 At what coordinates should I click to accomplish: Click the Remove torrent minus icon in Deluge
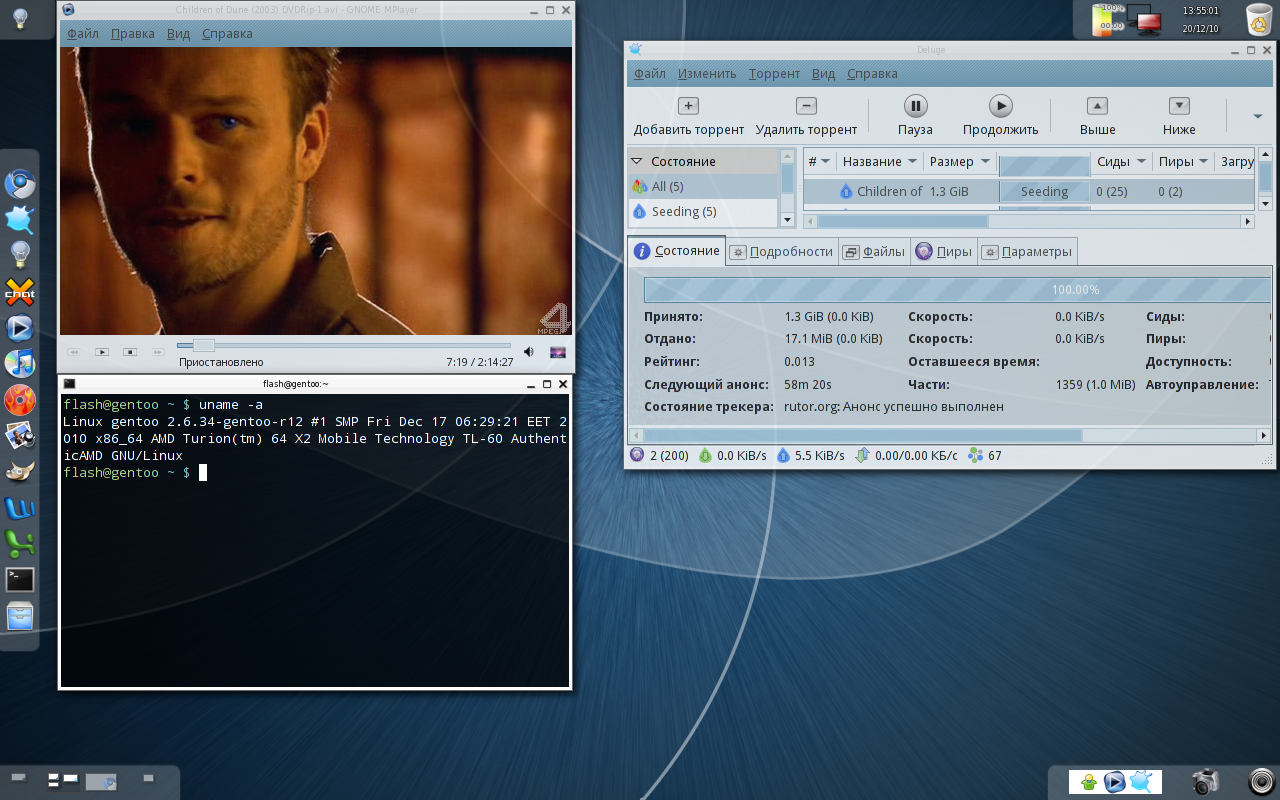[x=806, y=106]
